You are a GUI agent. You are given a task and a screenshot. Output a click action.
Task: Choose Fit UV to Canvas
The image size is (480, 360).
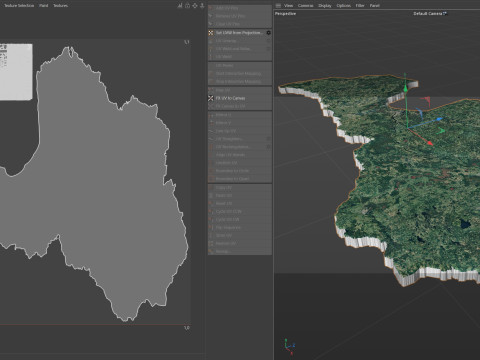pyautogui.click(x=240, y=98)
